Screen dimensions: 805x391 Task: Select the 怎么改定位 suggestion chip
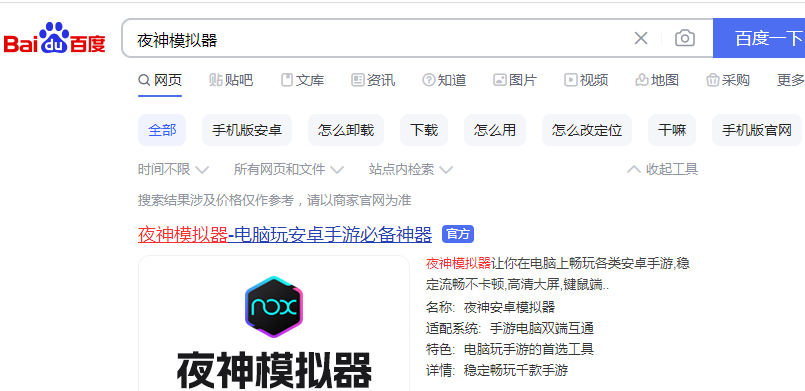click(x=587, y=130)
